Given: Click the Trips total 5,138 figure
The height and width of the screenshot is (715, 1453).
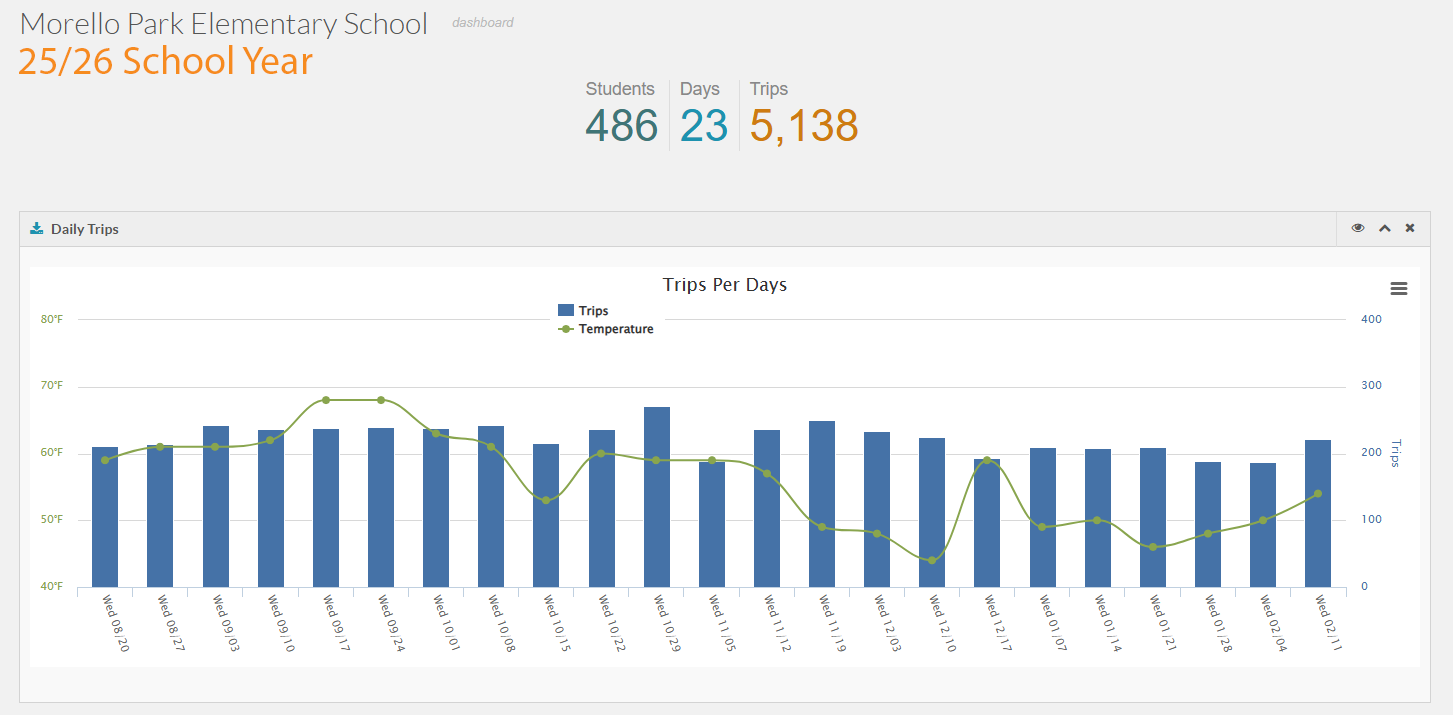Looking at the screenshot, I should [804, 126].
